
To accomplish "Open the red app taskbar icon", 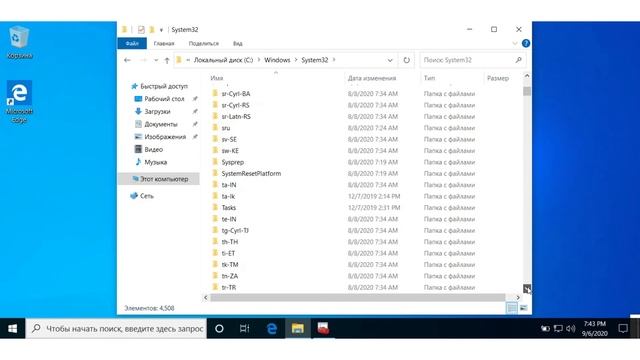I will (x=323, y=329).
